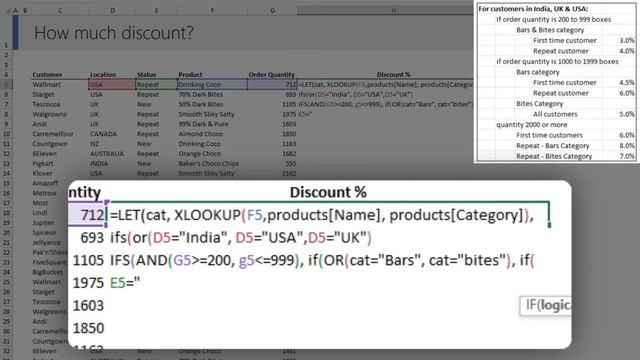Select column F header
This screenshot has height=360, width=640.
[x=212, y=11]
